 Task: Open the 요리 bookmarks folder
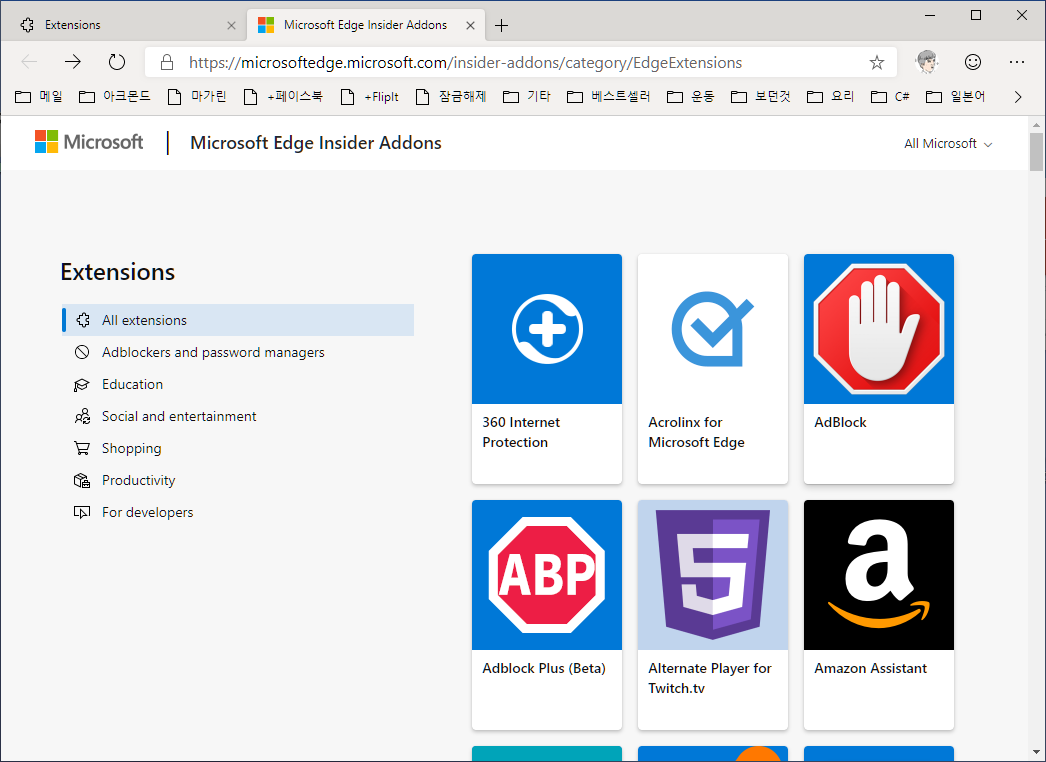coord(831,97)
